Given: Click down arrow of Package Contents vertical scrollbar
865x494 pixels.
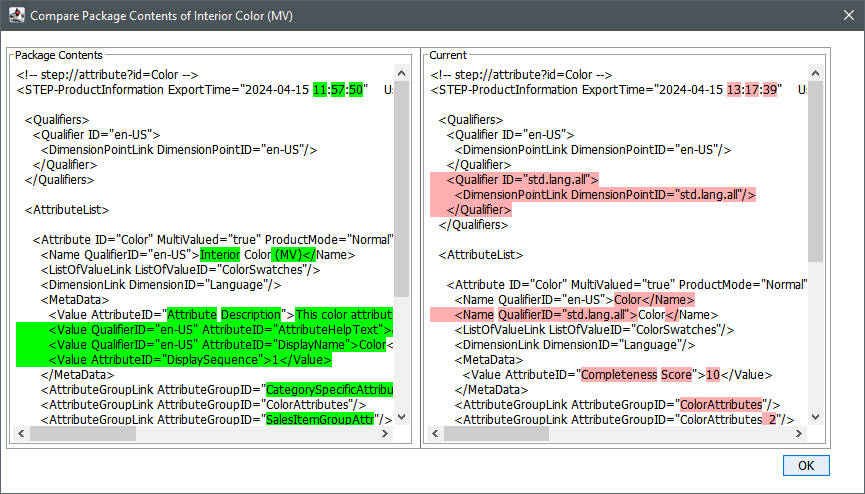Looking at the screenshot, I should [401, 418].
